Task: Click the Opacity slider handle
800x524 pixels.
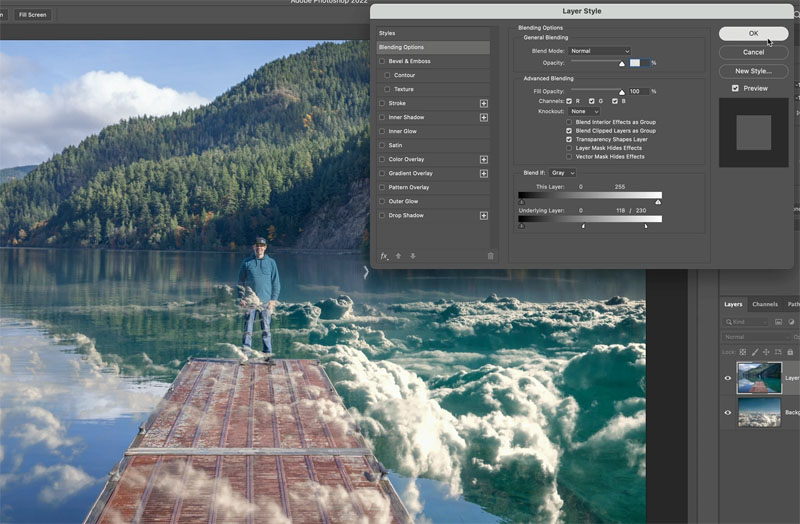Action: (x=621, y=64)
